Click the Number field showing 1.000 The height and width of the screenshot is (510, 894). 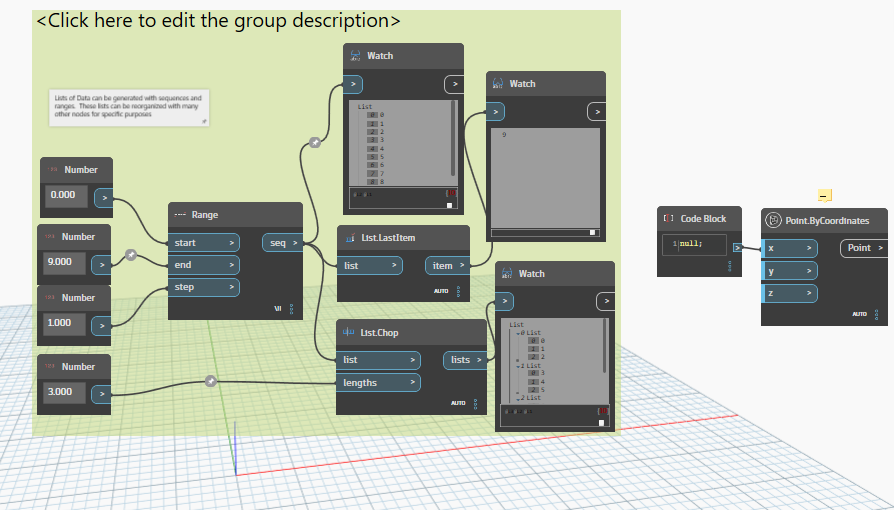coord(64,323)
